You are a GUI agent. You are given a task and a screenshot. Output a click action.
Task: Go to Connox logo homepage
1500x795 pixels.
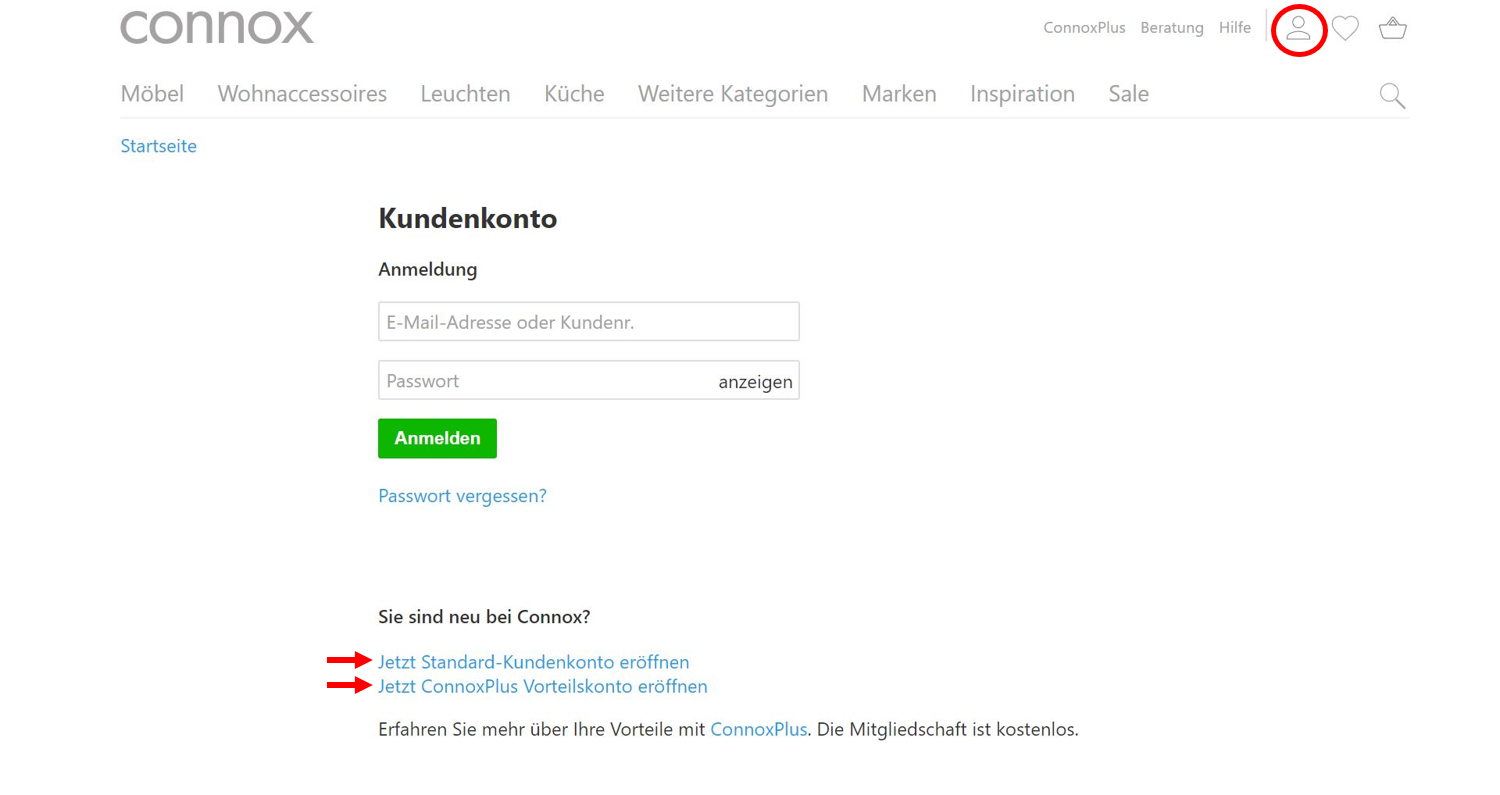[217, 27]
